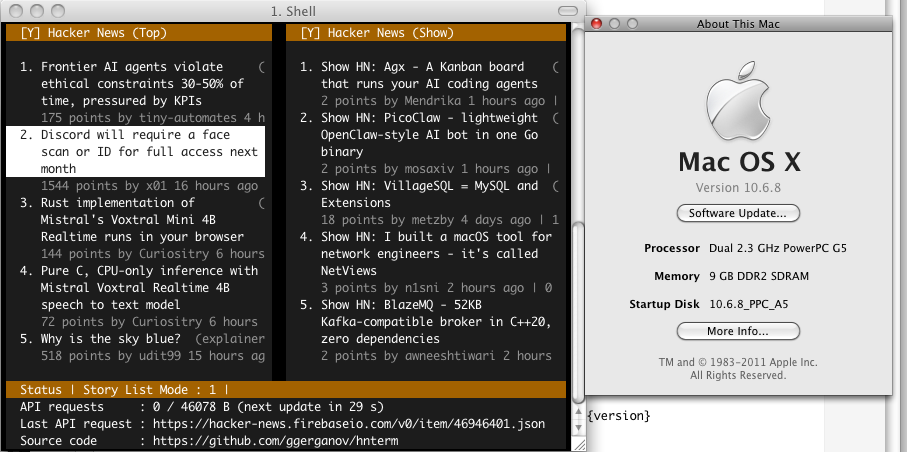Click the API requests status line
Image resolution: width=907 pixels, height=452 pixels.
click(202, 407)
